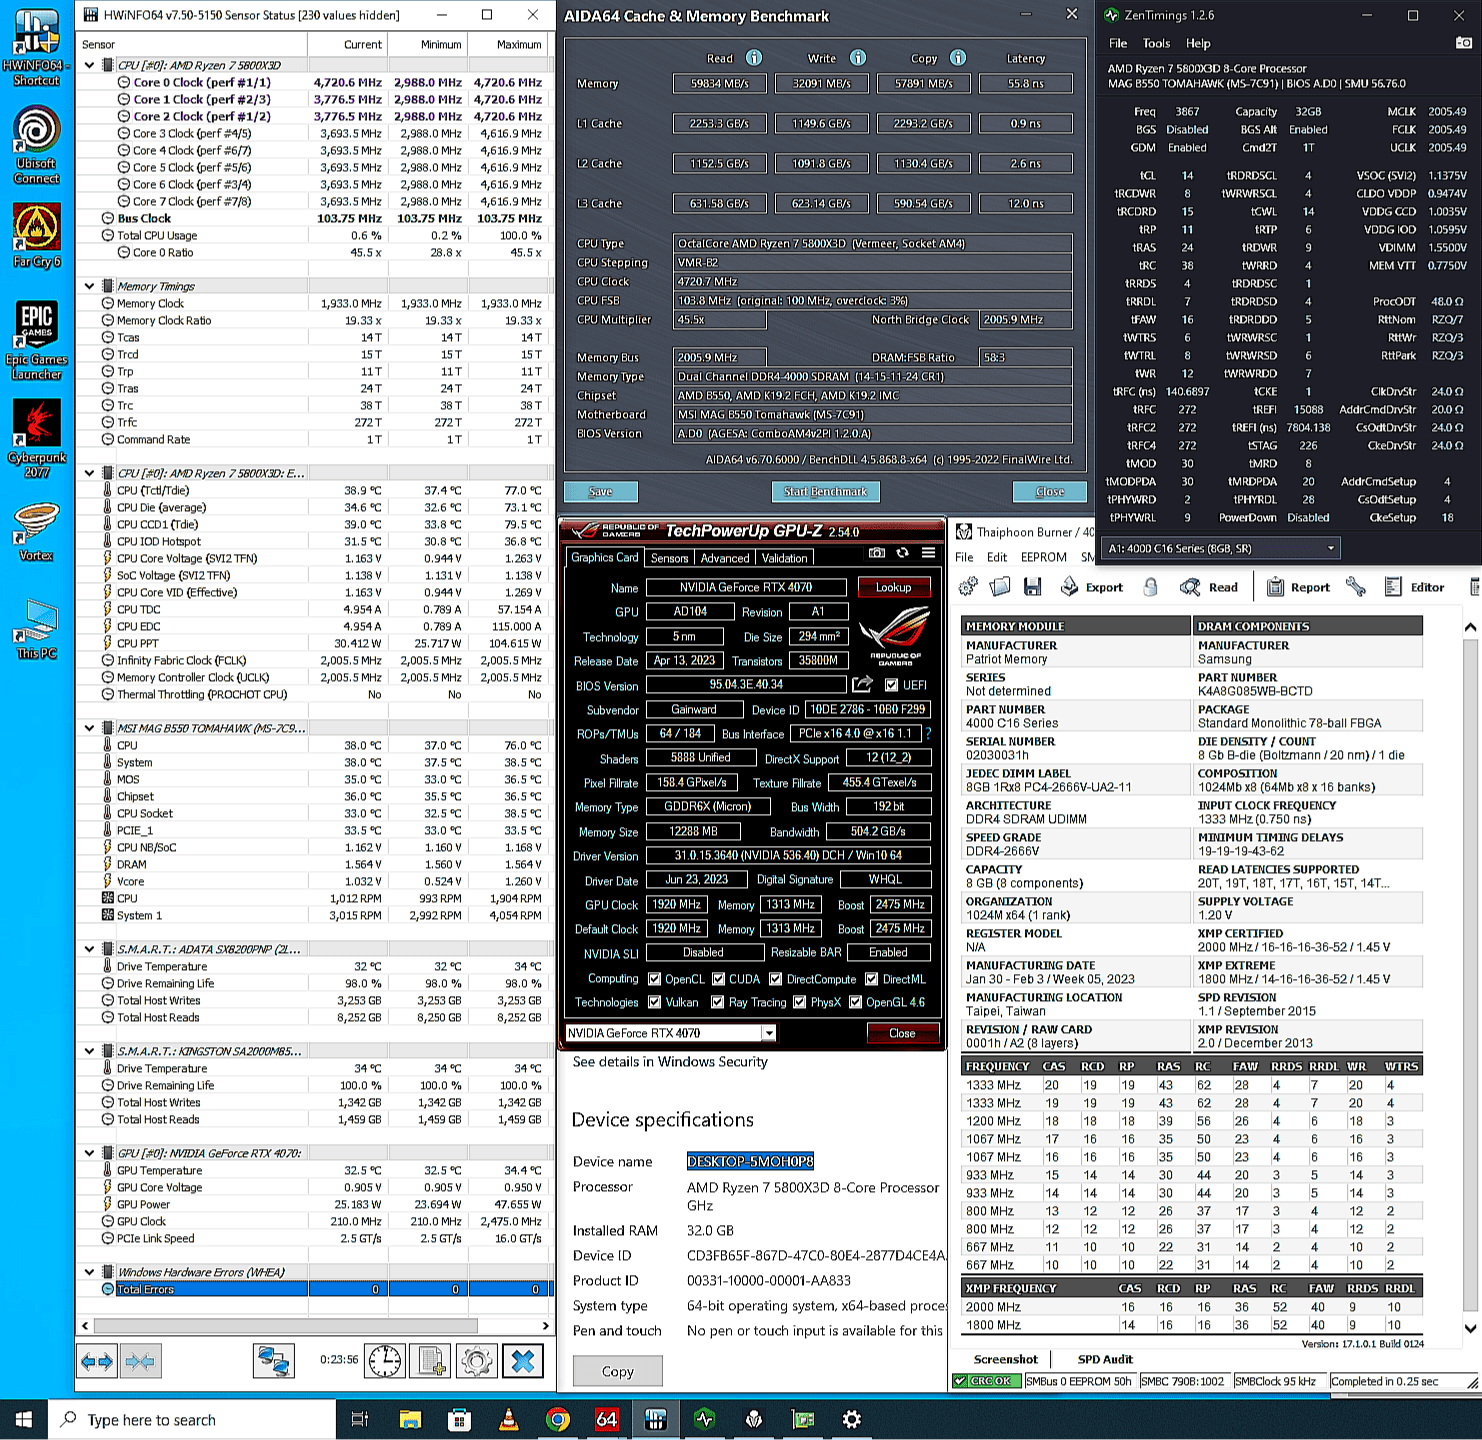
Task: Close HWiNFO sensors with blue X button
Action: [522, 1362]
